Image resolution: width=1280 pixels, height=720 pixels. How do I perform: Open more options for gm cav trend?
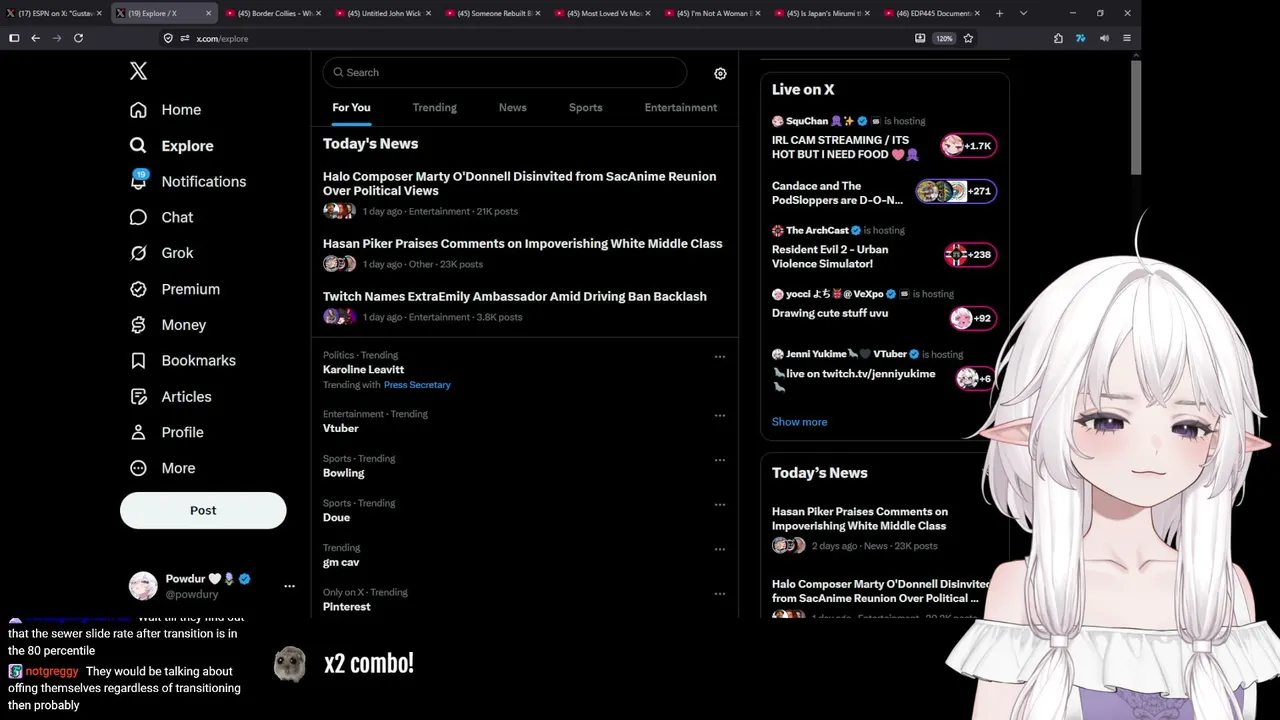tap(719, 549)
